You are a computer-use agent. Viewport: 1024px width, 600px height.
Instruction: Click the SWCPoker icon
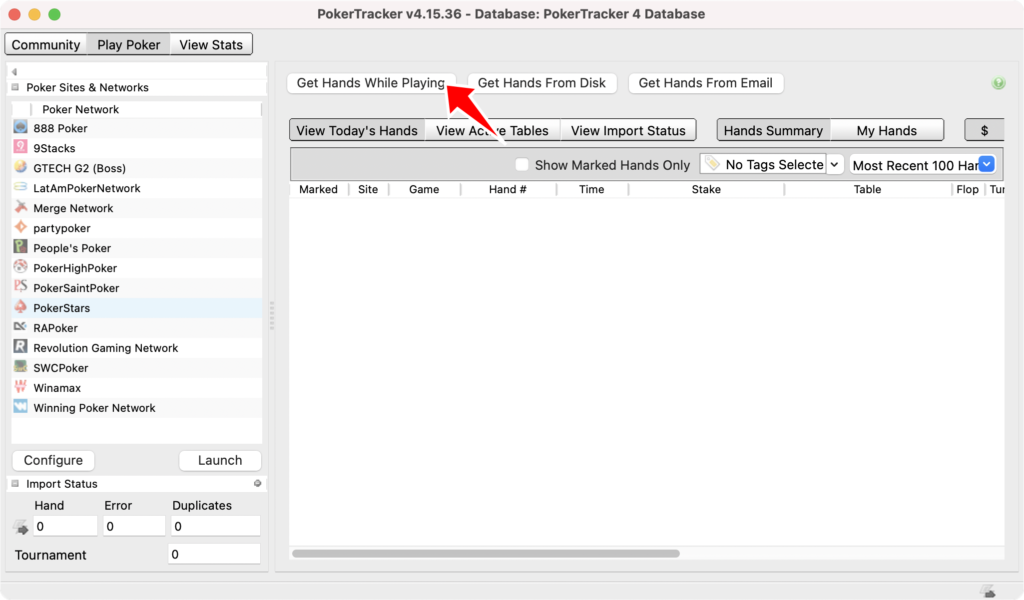21,367
